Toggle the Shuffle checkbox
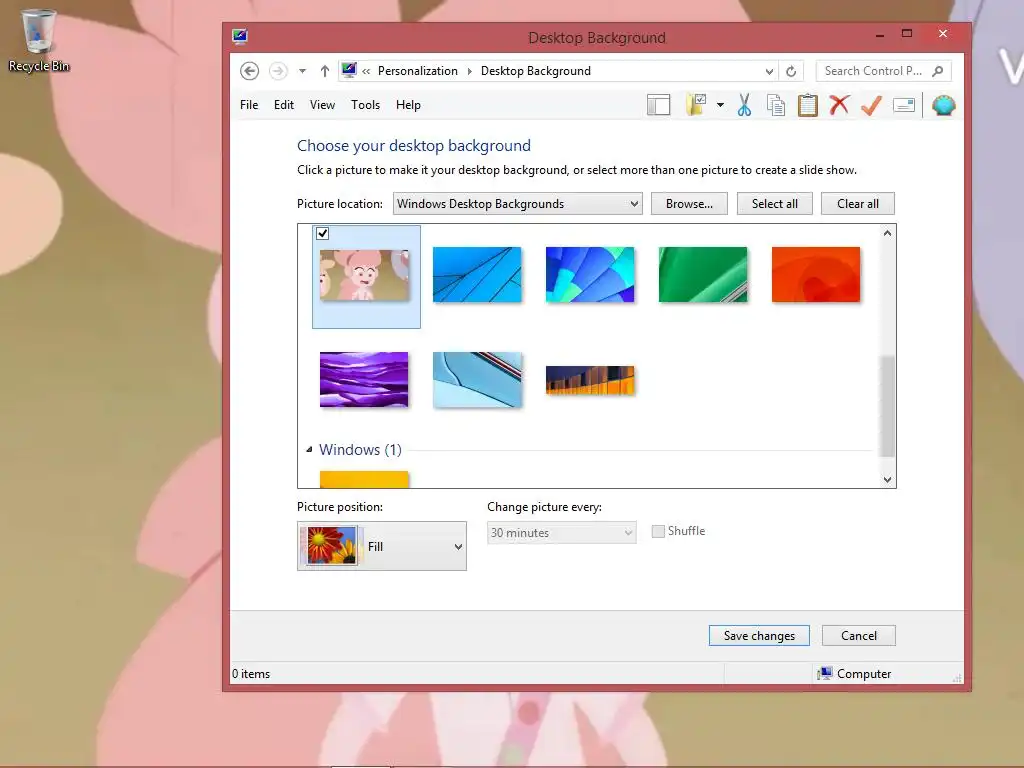Viewport: 1024px width, 768px height. 658,531
